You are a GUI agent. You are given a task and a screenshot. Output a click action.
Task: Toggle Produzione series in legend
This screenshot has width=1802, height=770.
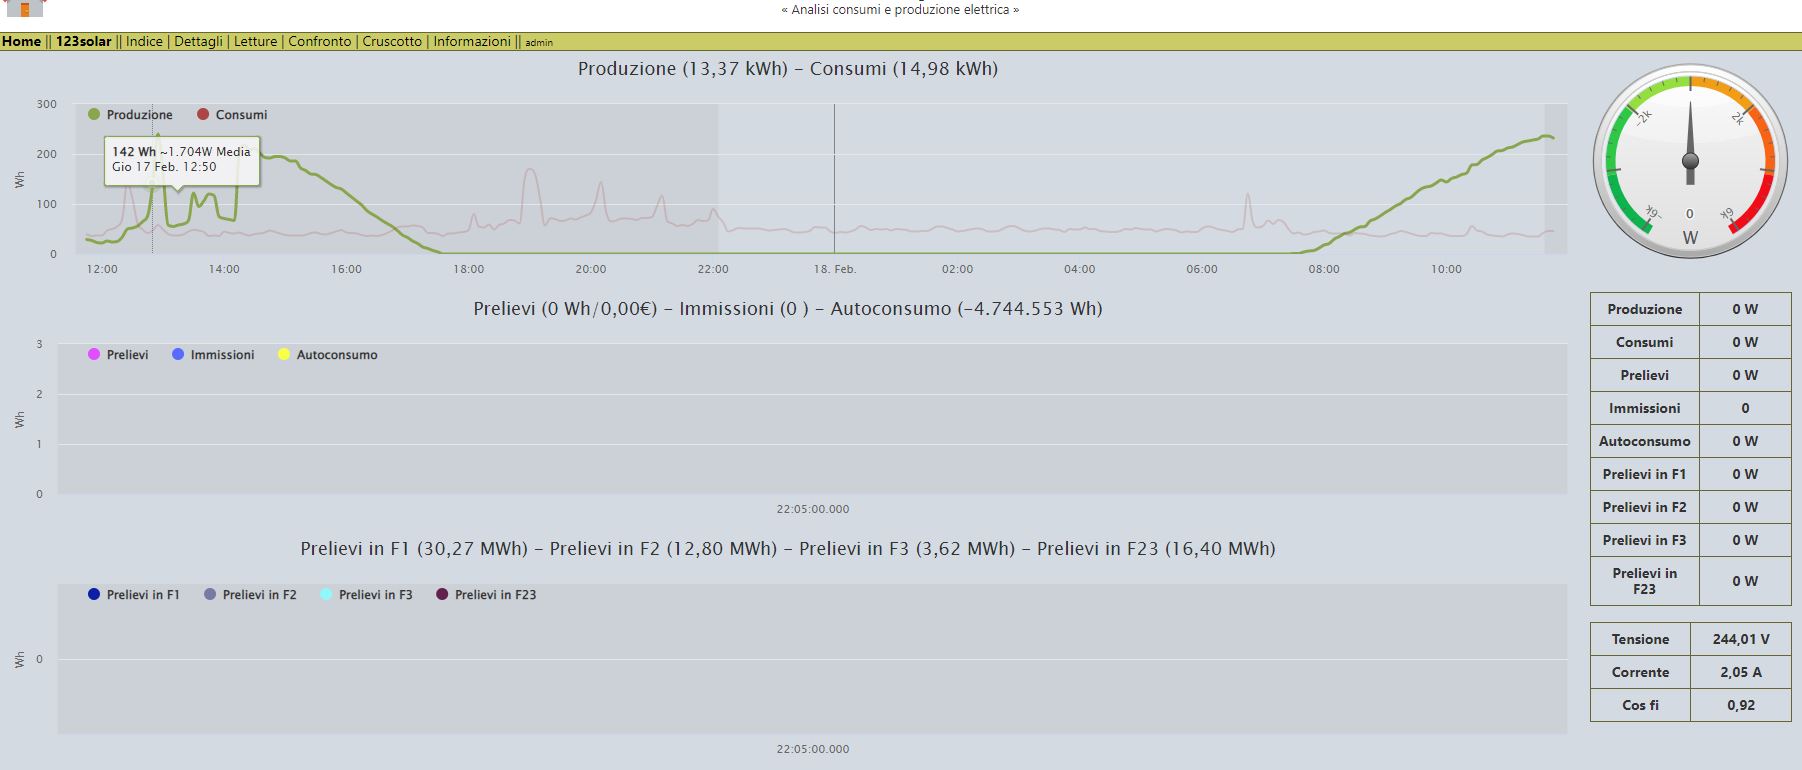[130, 115]
